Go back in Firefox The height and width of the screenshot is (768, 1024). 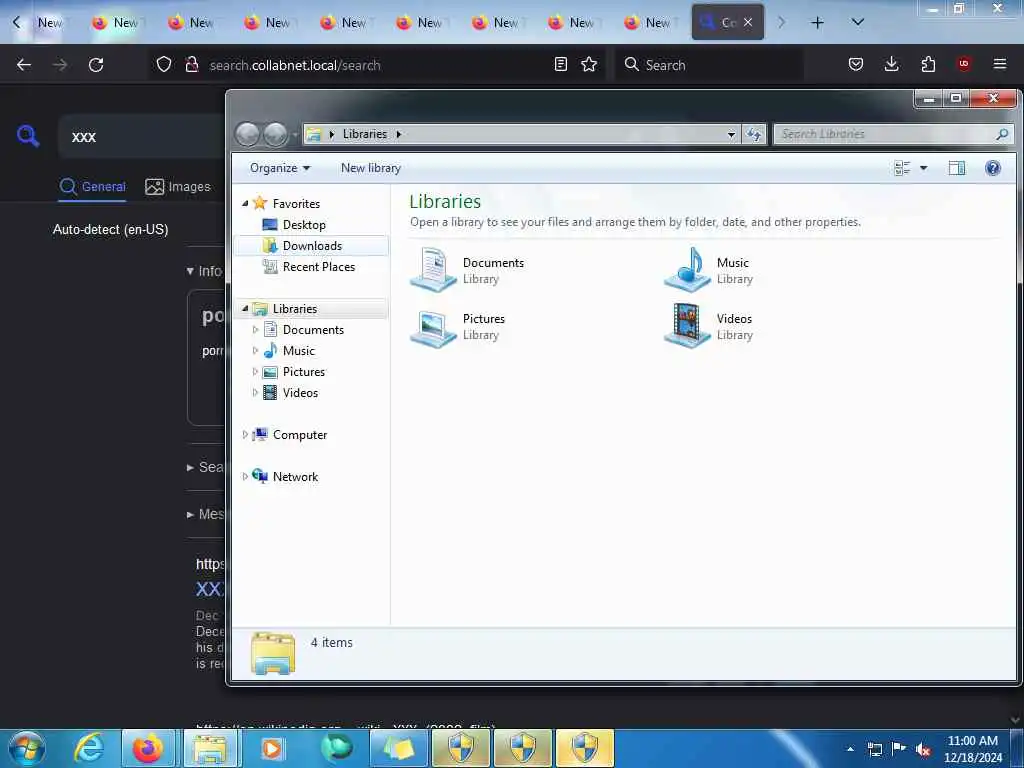tap(24, 65)
